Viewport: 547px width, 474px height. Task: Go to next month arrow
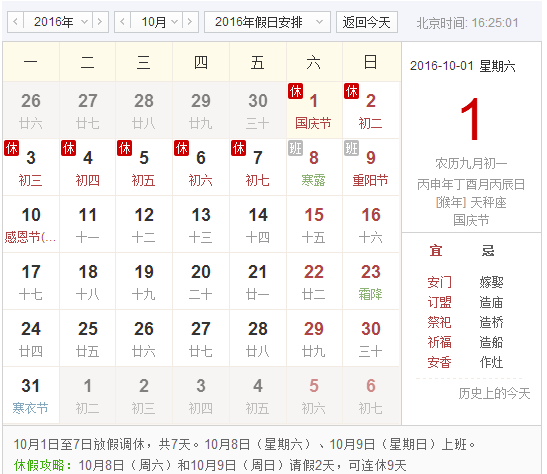click(x=190, y=22)
